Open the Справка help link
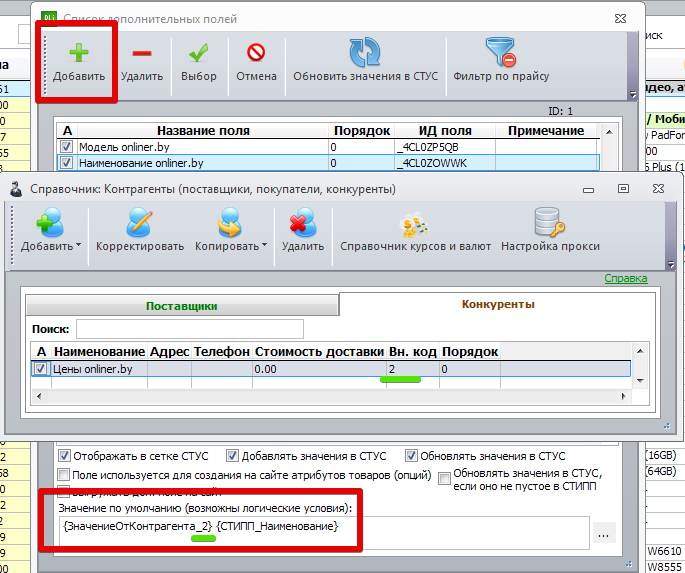Screen dimensions: 685x573 (626, 278)
